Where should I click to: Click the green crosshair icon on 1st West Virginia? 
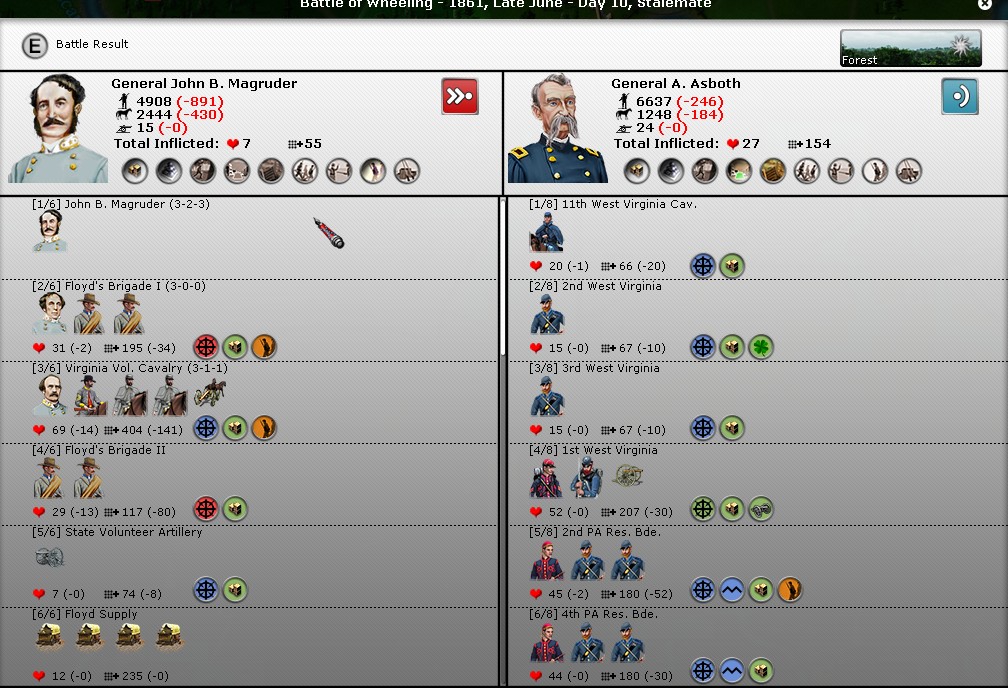click(703, 509)
